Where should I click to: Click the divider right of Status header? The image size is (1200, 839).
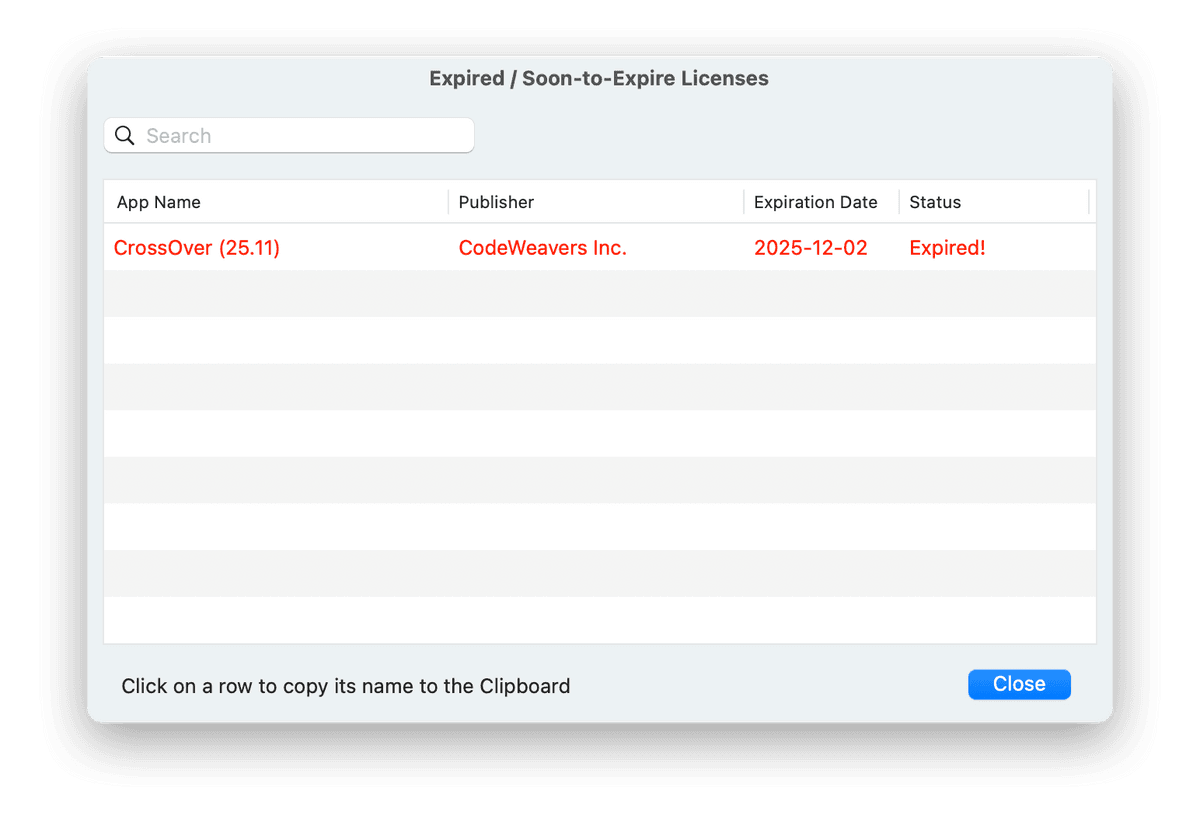click(1088, 202)
